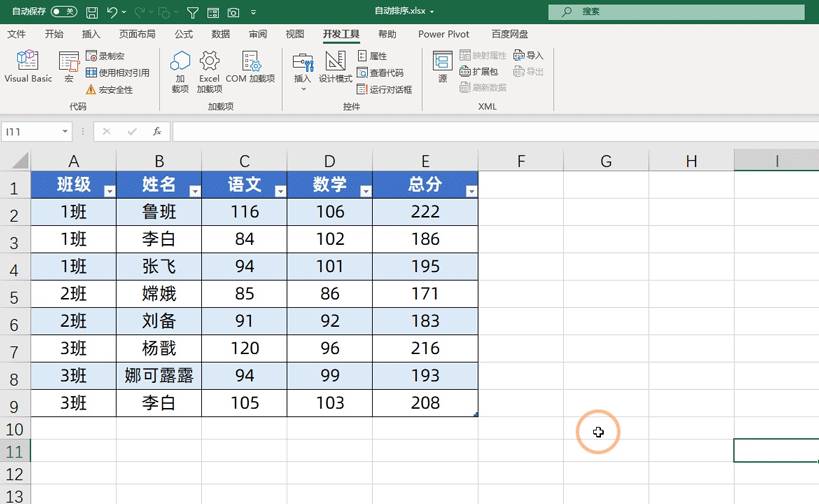
Task: Open COM 加载项 dialog
Action: tap(250, 67)
